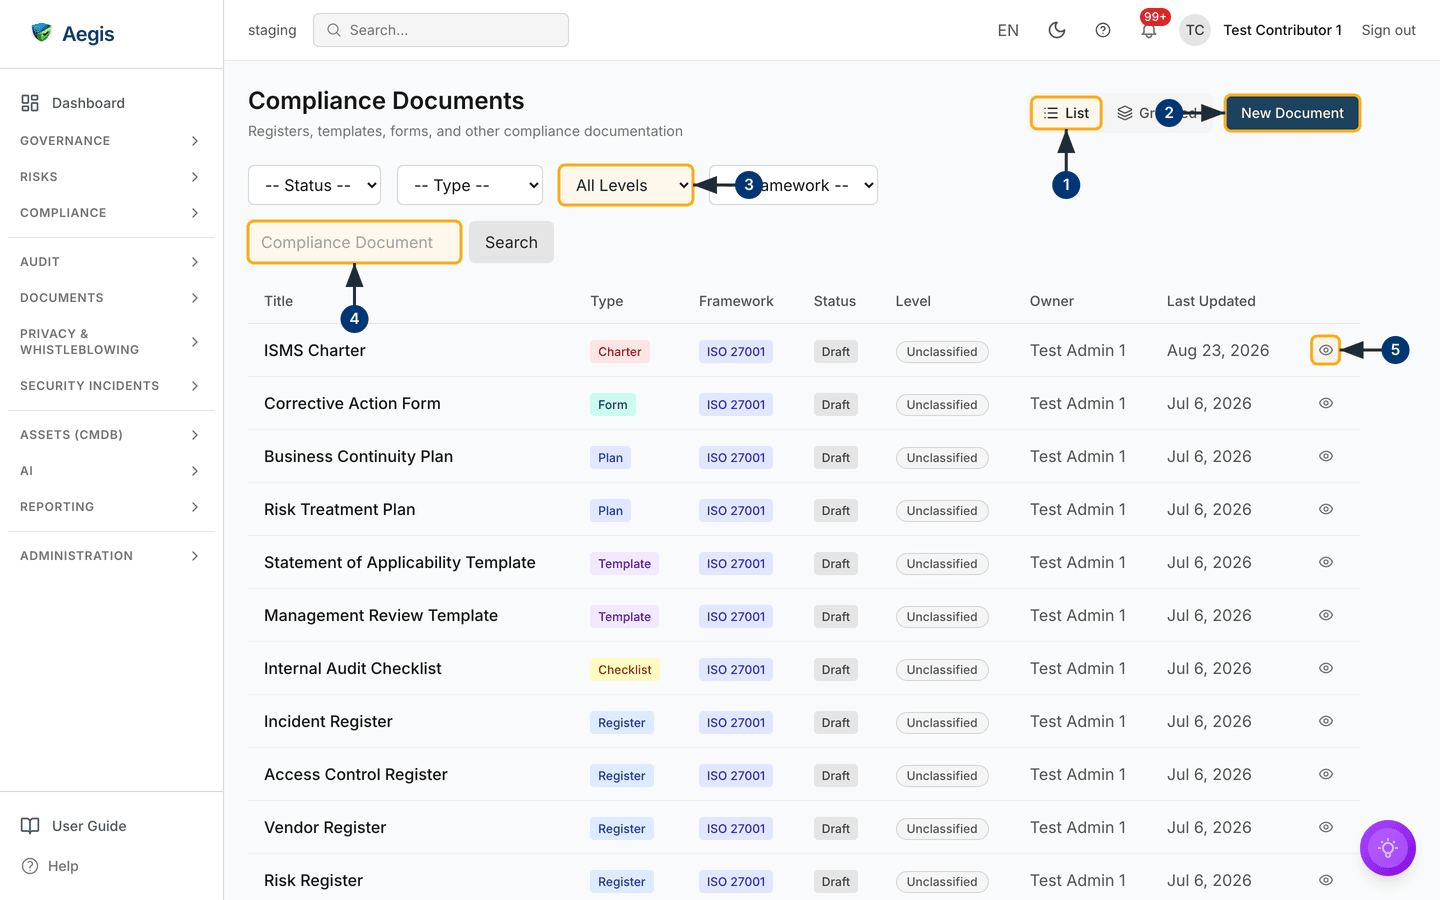Expand the Documents sidebar section
Image resolution: width=1440 pixels, height=900 pixels.
(111, 298)
